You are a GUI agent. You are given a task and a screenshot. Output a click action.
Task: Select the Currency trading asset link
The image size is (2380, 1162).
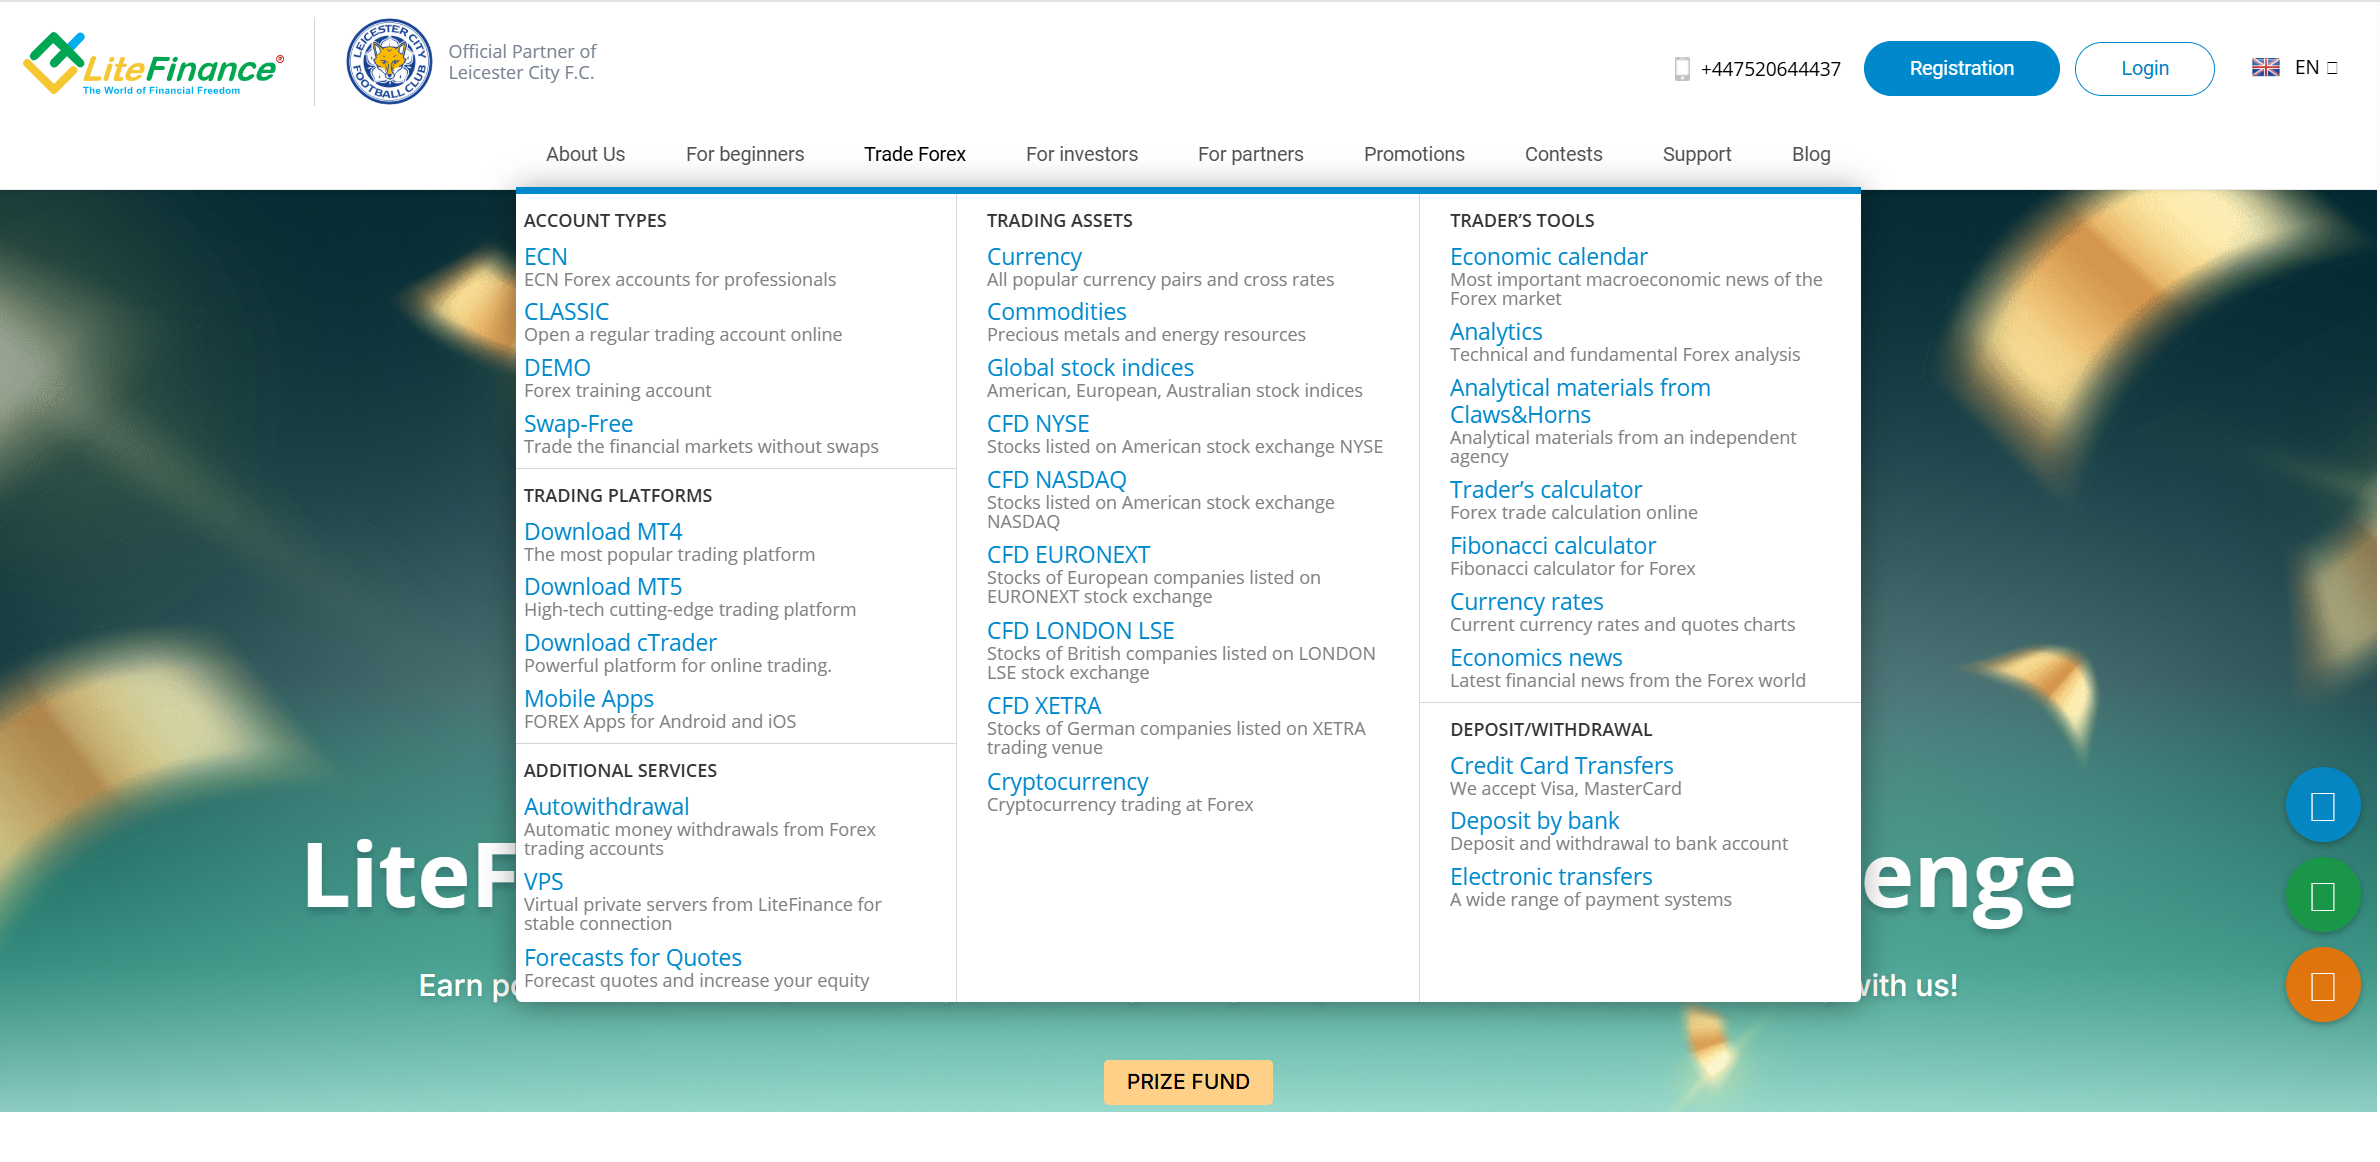pos(1034,257)
